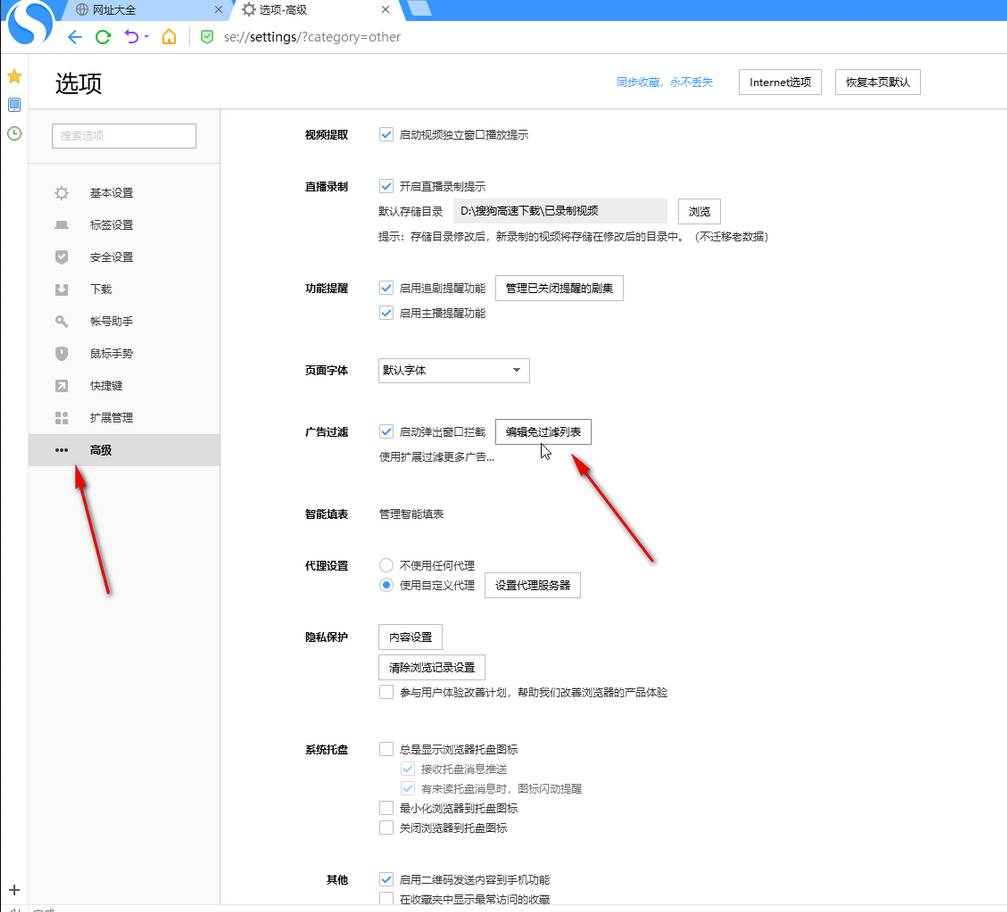This screenshot has height=912, width=1007.
Task: Click the default storage path field
Action: click(560, 211)
